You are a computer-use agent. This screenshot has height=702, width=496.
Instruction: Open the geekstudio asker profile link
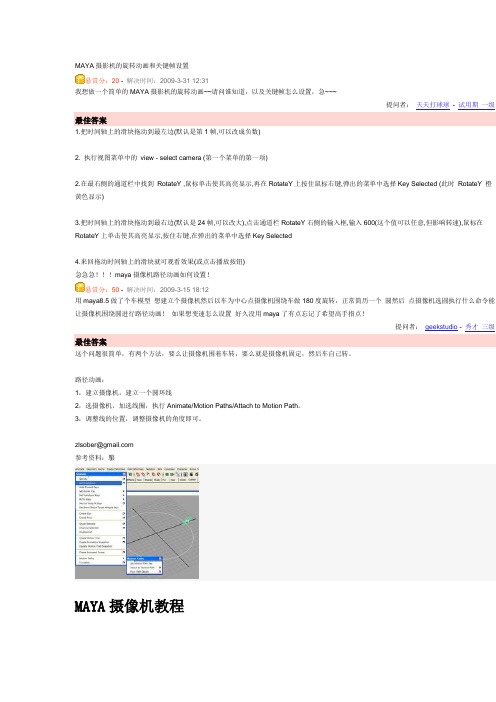(x=441, y=326)
